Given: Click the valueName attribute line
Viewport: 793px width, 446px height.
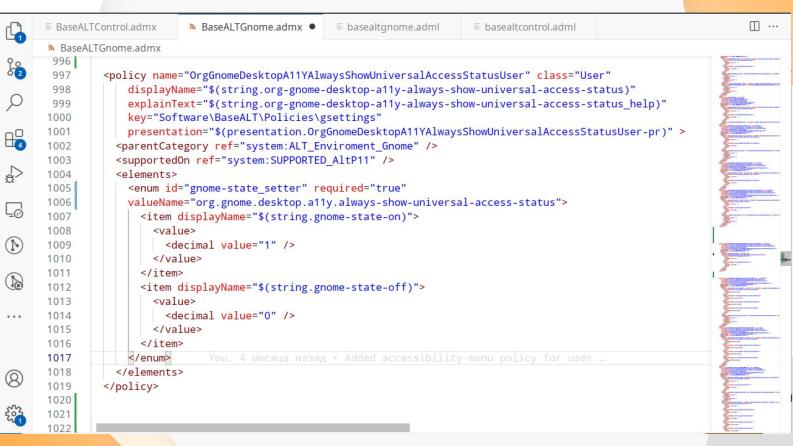Looking at the screenshot, I should coord(347,203).
